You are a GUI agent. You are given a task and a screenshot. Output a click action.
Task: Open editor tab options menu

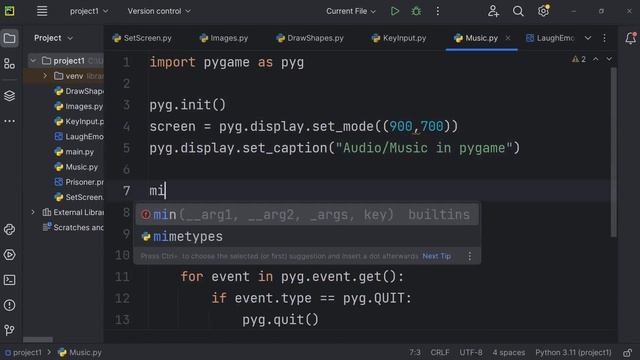pyautogui.click(x=604, y=38)
